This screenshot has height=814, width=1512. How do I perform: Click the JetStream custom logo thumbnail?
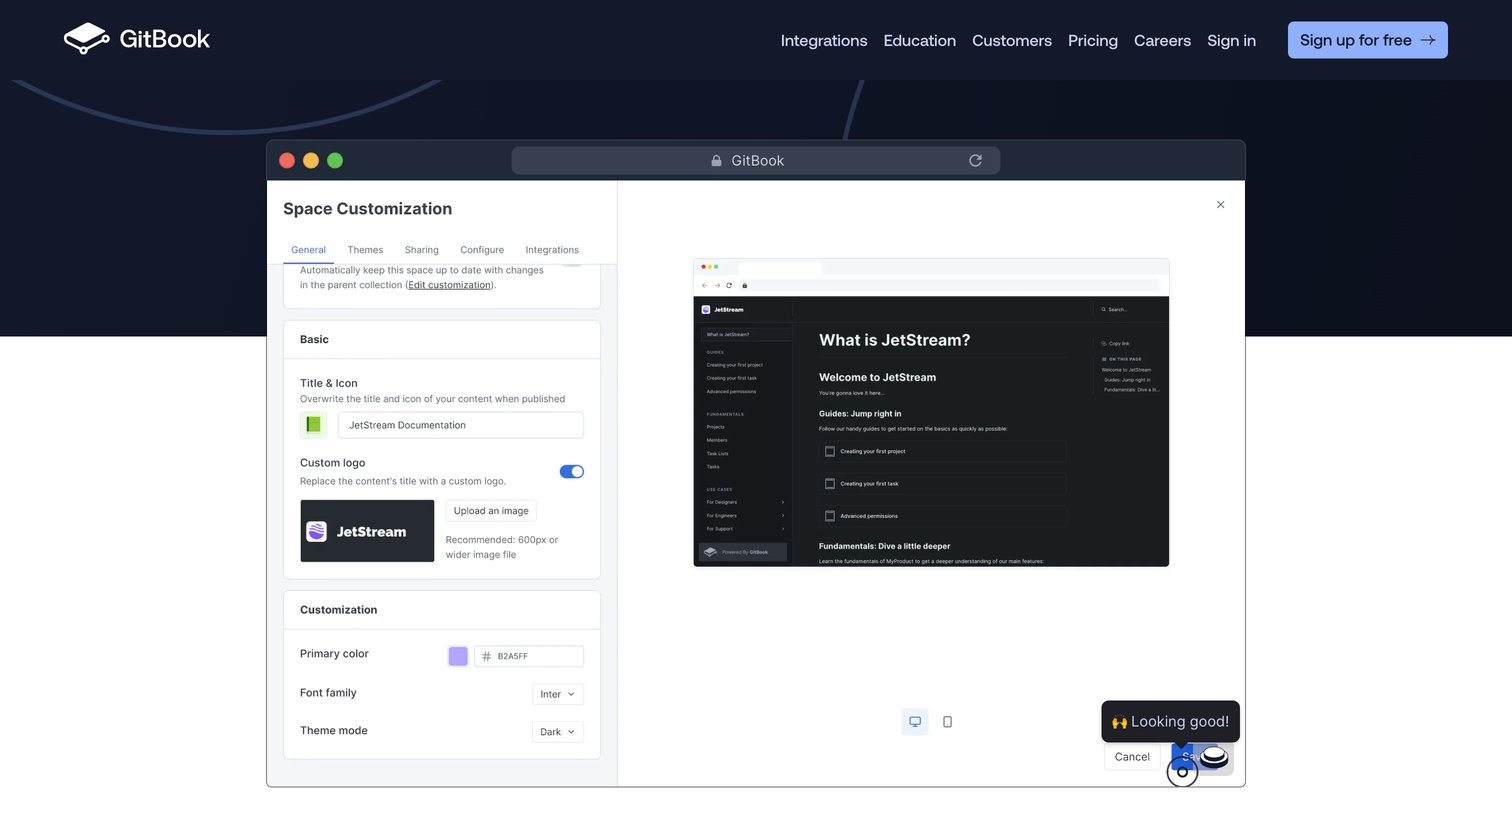click(367, 531)
